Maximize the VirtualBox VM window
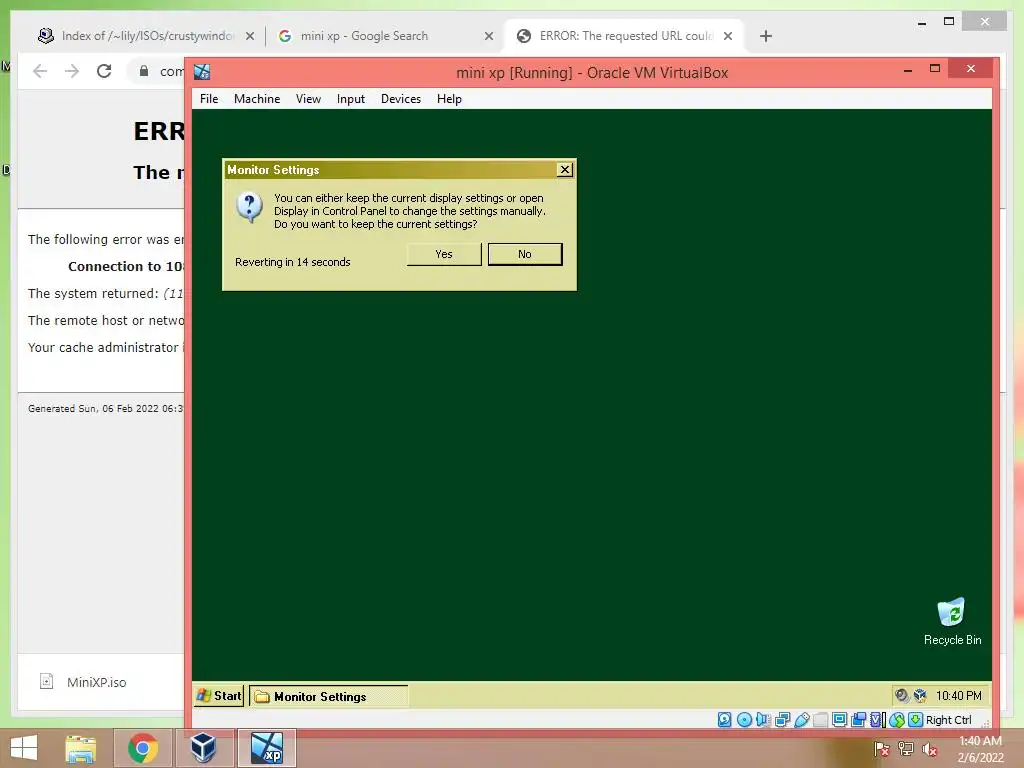Screen dimensions: 1024x768 pyautogui.click(x=935, y=69)
